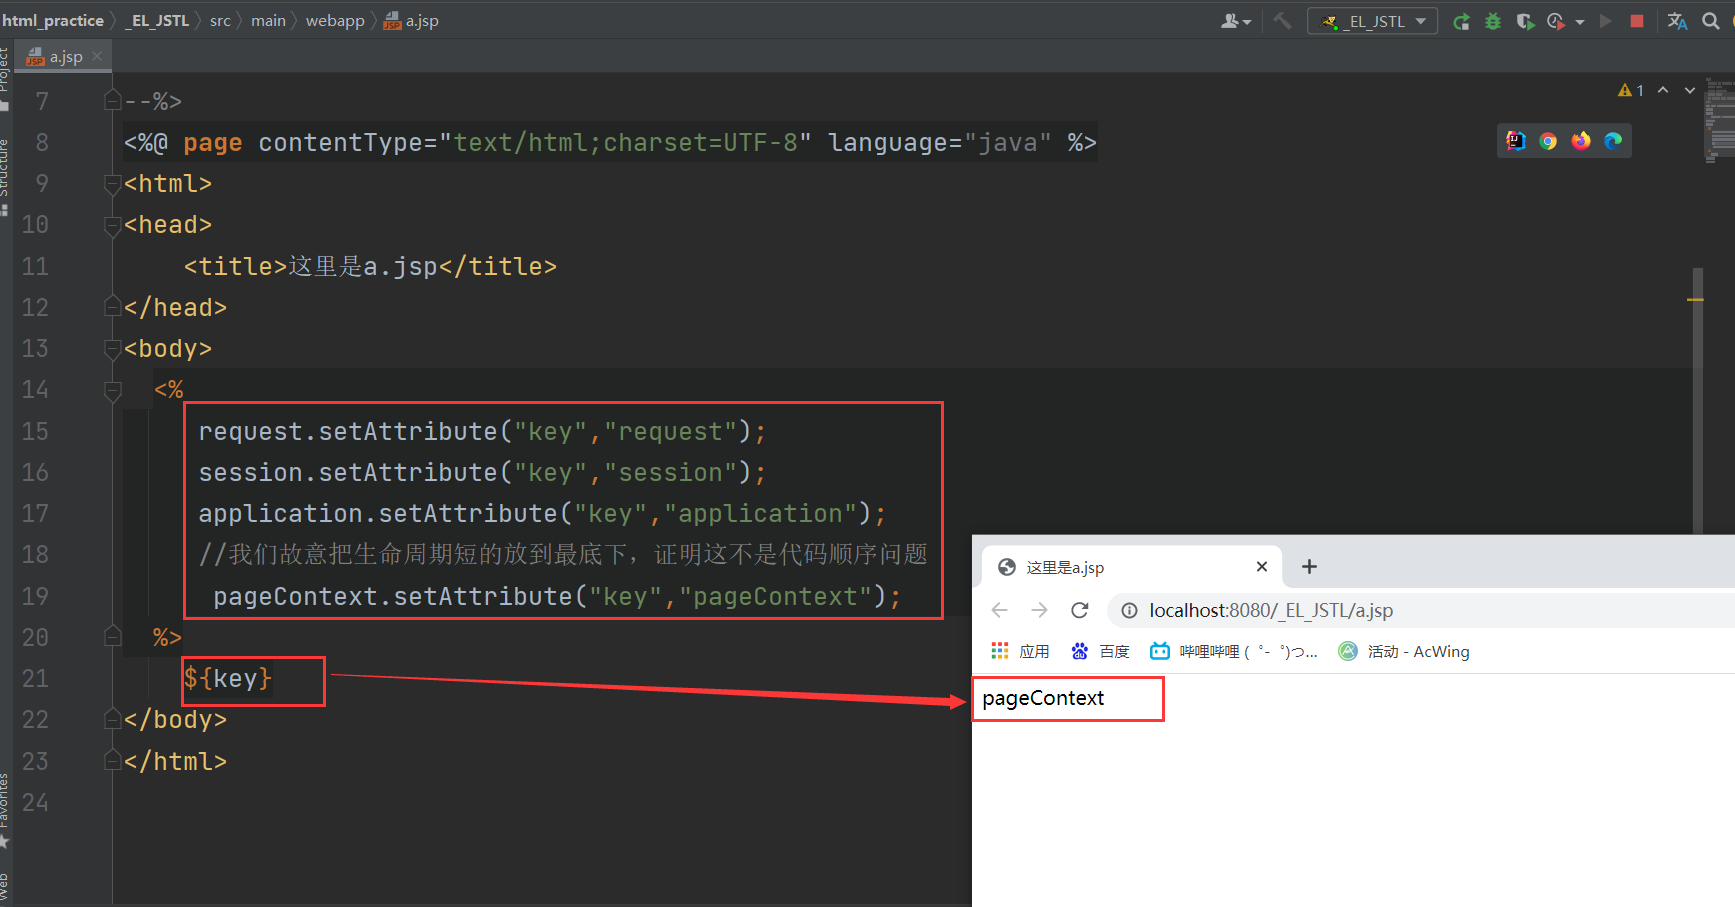Click src in the breadcrumb bar
This screenshot has height=907, width=1735.
(220, 20)
